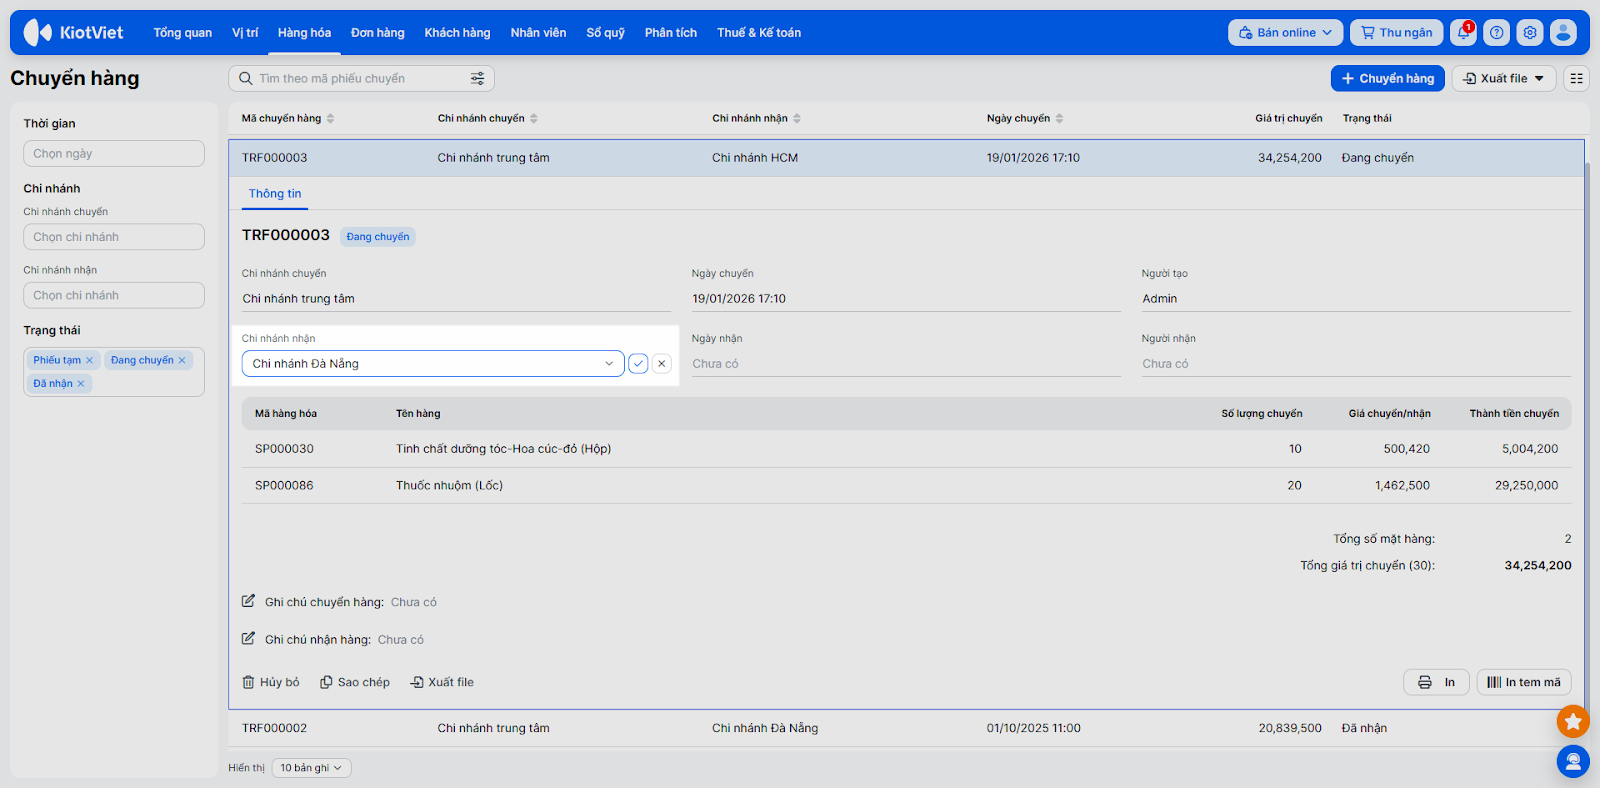Open the column display settings icon
The width and height of the screenshot is (1600, 788).
pyautogui.click(x=1576, y=79)
